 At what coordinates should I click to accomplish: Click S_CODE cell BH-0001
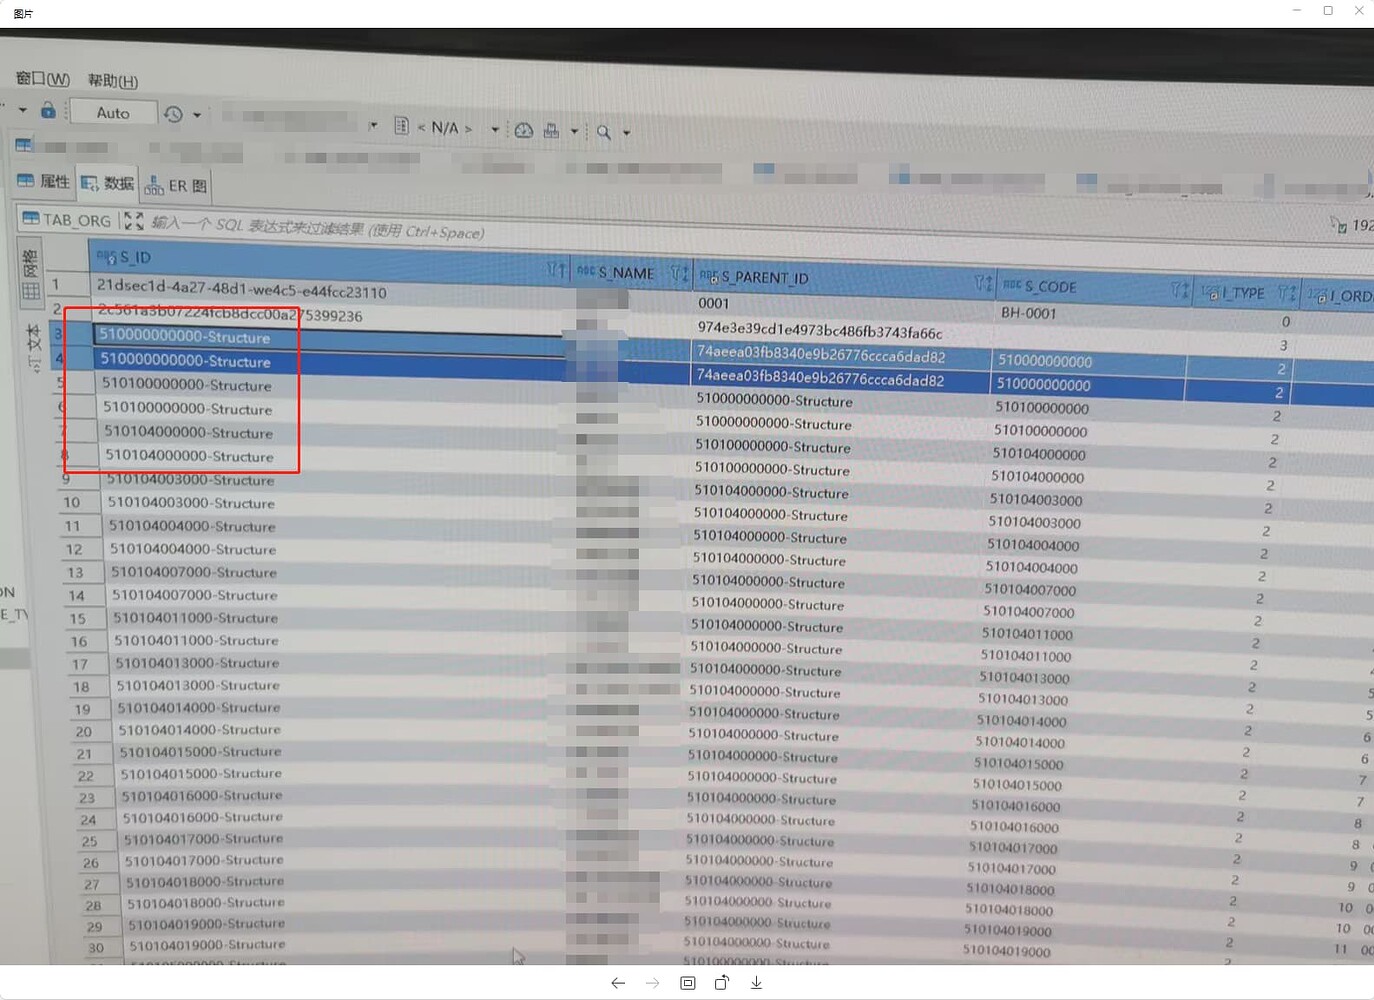(1029, 313)
